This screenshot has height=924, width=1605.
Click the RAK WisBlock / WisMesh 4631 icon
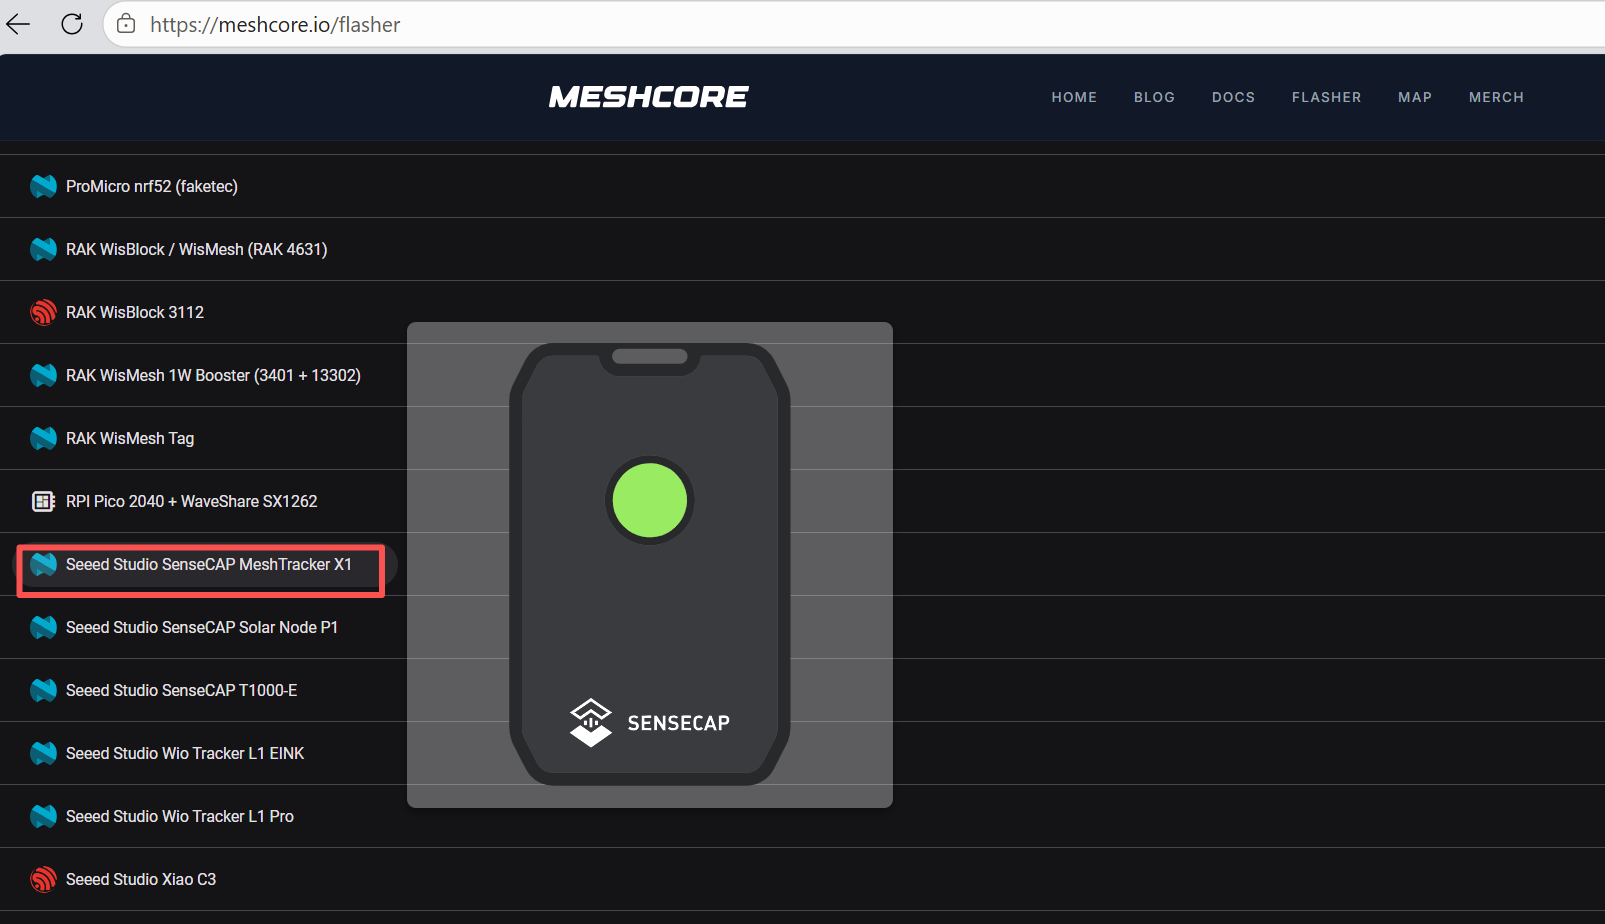click(43, 249)
